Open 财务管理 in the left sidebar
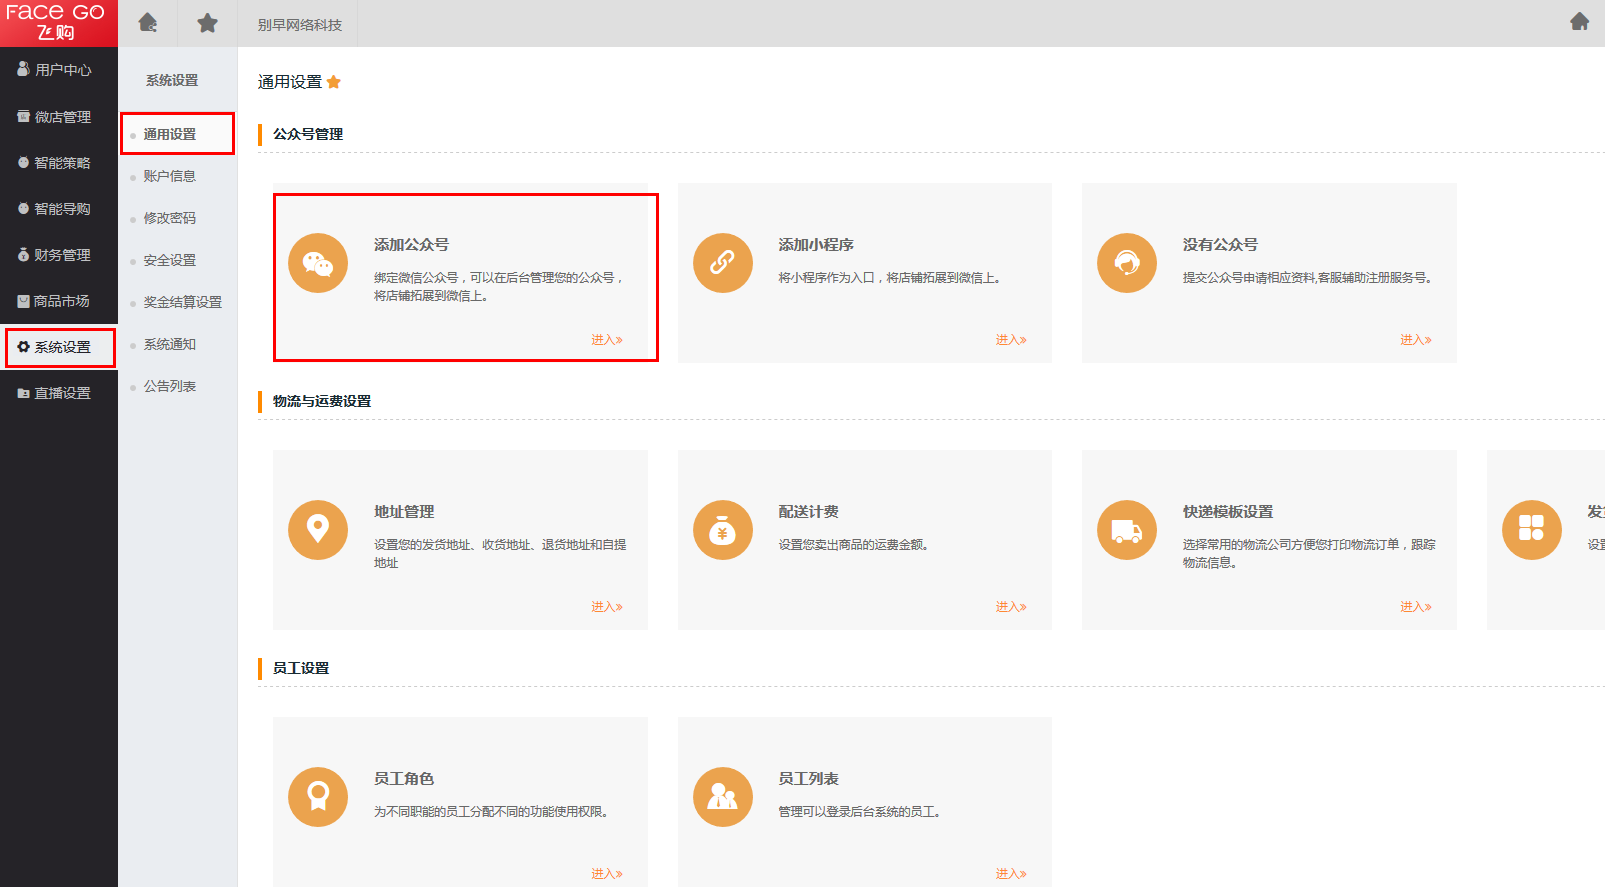 62,255
